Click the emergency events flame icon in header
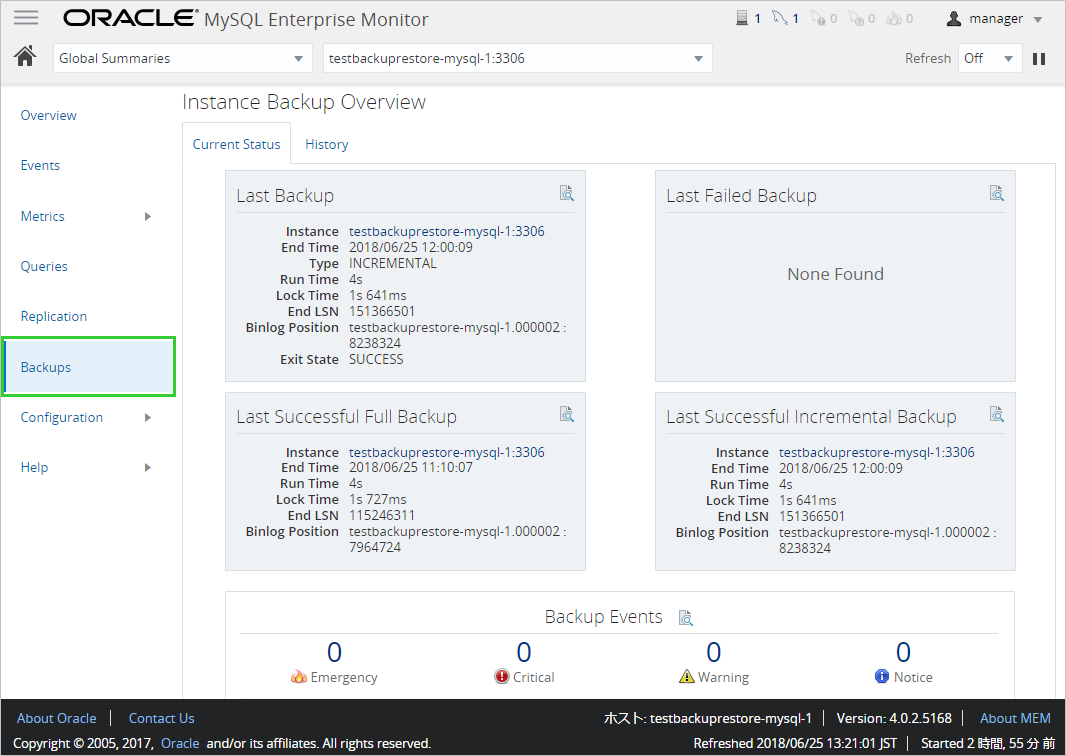 coord(894,18)
